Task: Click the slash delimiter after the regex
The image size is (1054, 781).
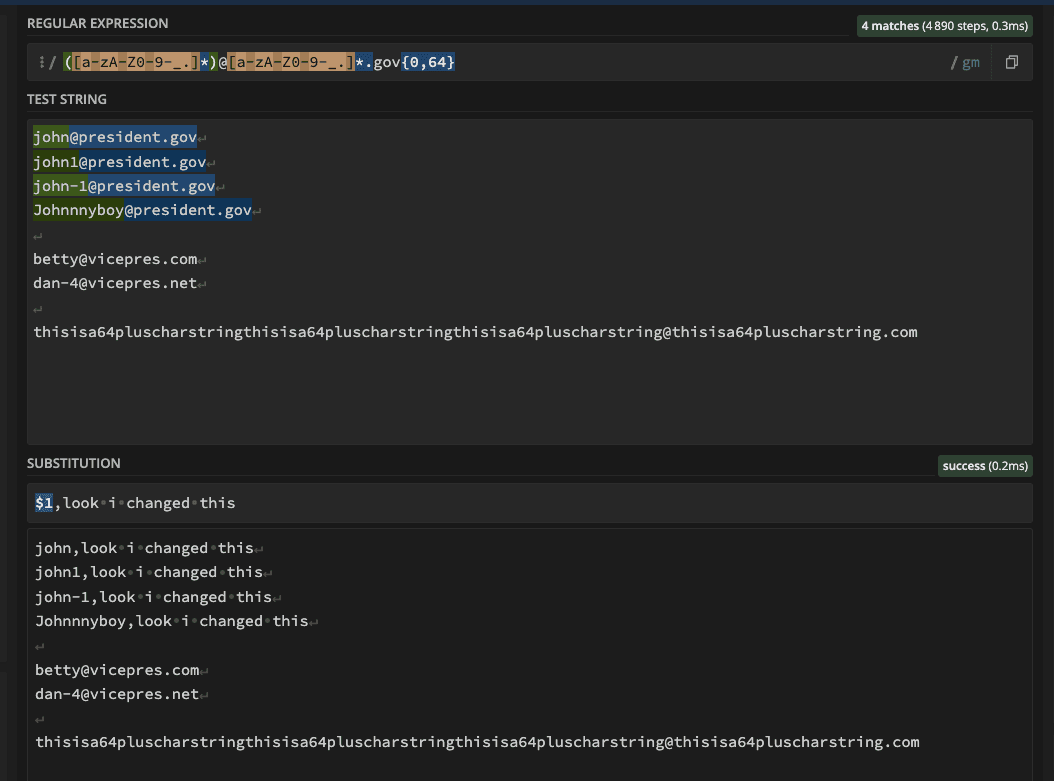Action: pos(956,61)
